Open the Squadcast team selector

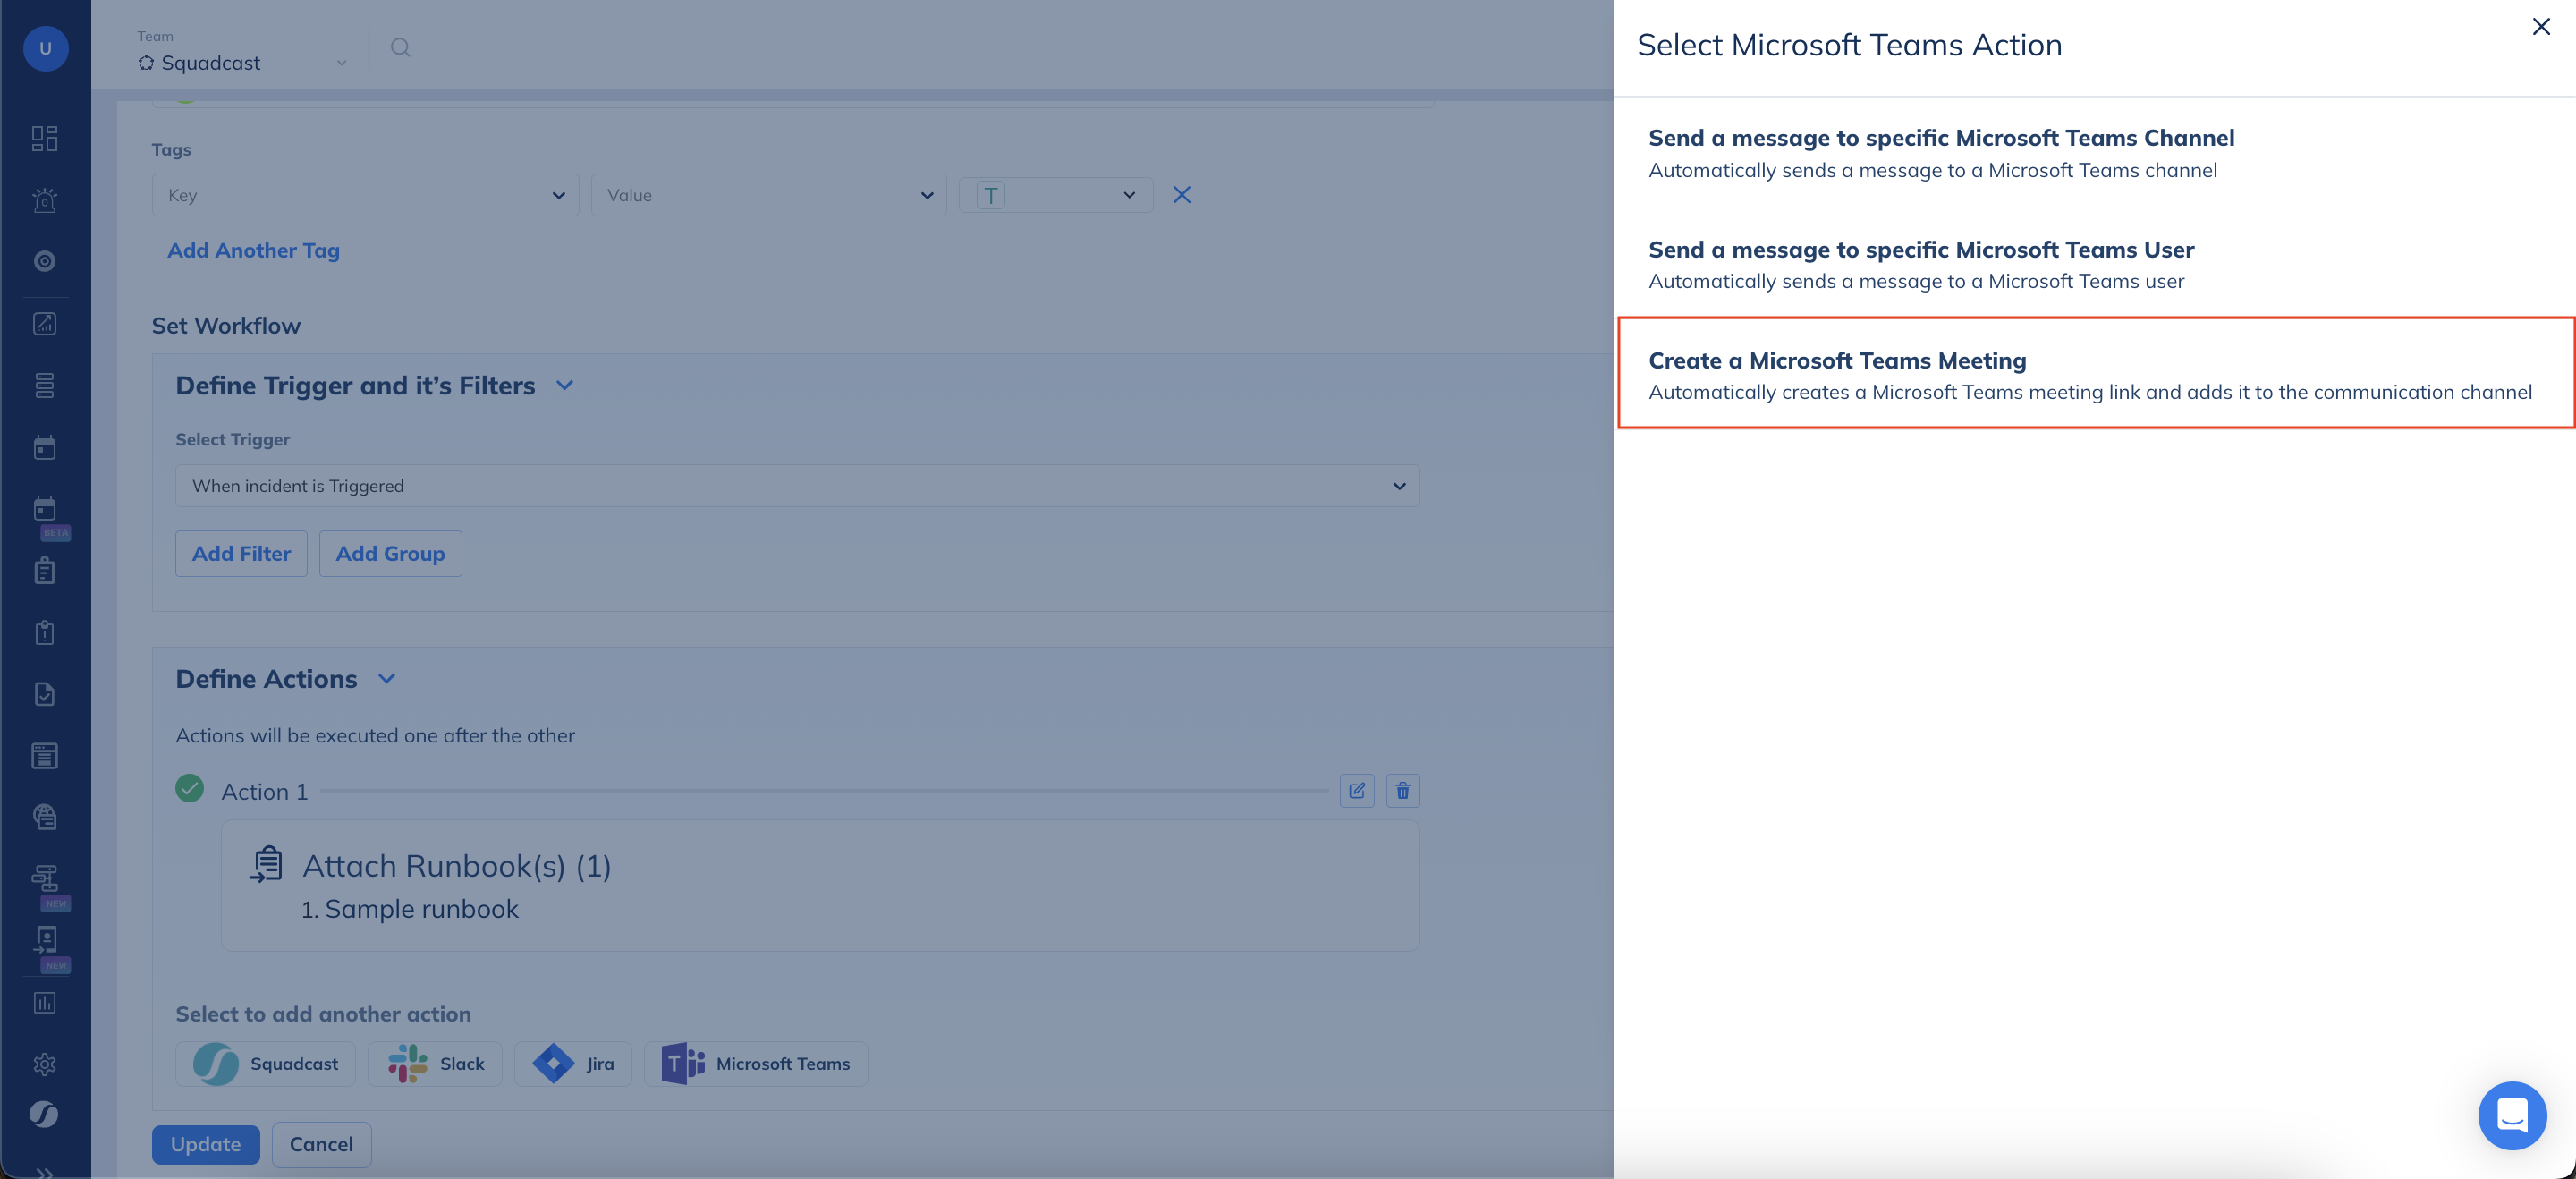point(243,62)
